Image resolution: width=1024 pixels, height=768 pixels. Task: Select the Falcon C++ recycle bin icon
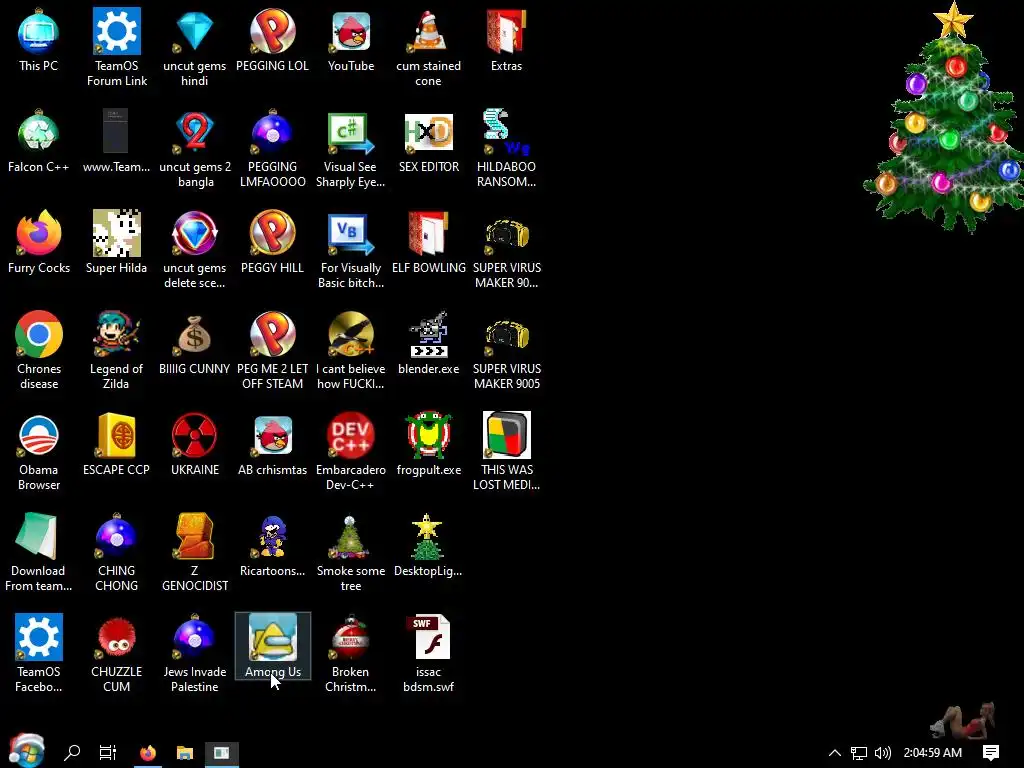[x=39, y=141]
